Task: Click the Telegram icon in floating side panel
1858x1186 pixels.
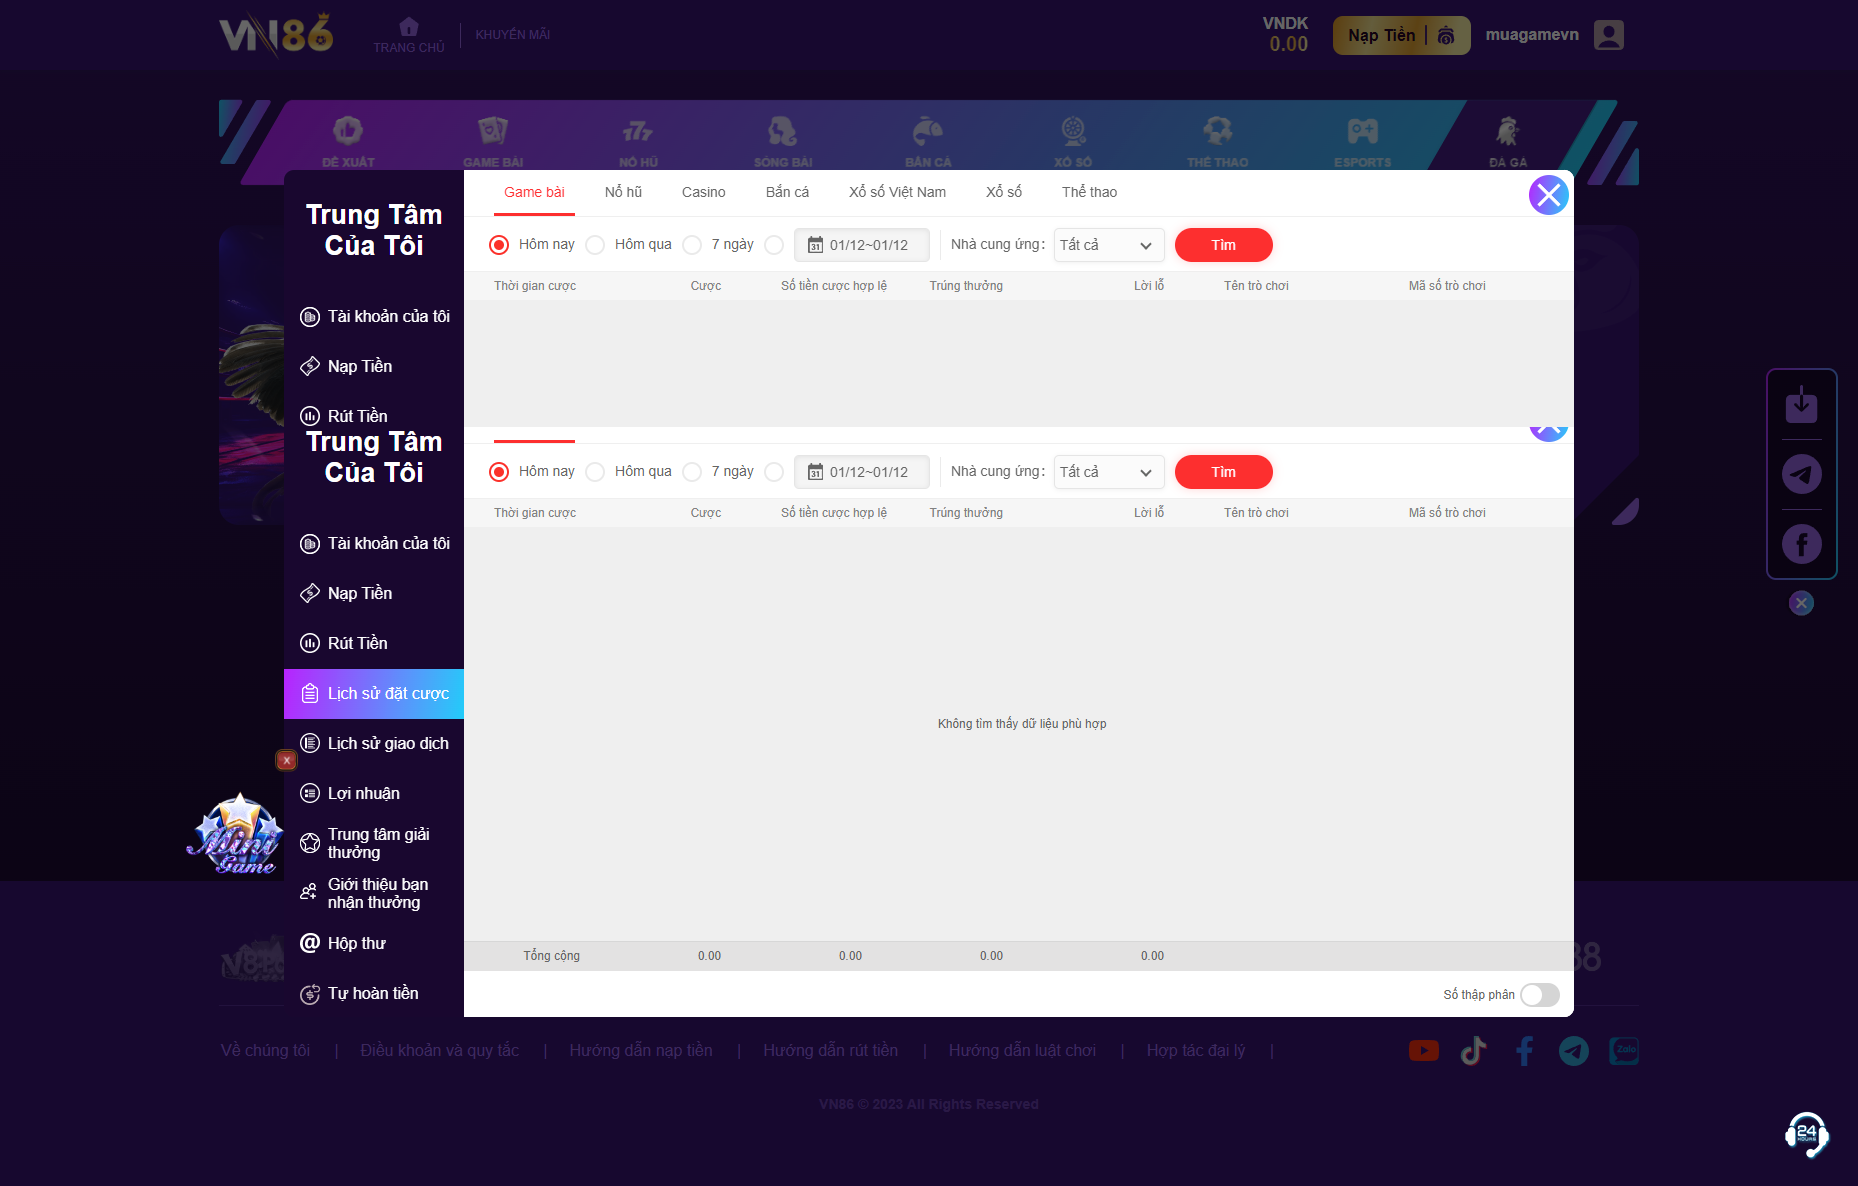Action: coord(1801,474)
